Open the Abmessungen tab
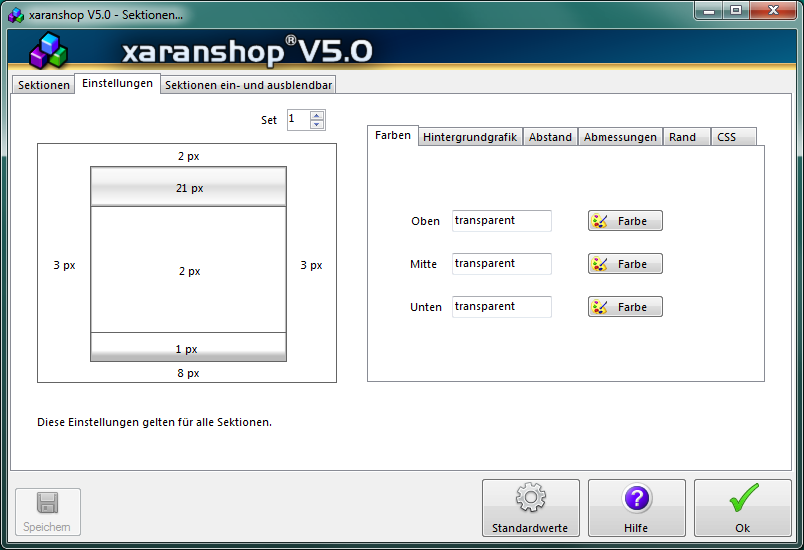 [620, 137]
